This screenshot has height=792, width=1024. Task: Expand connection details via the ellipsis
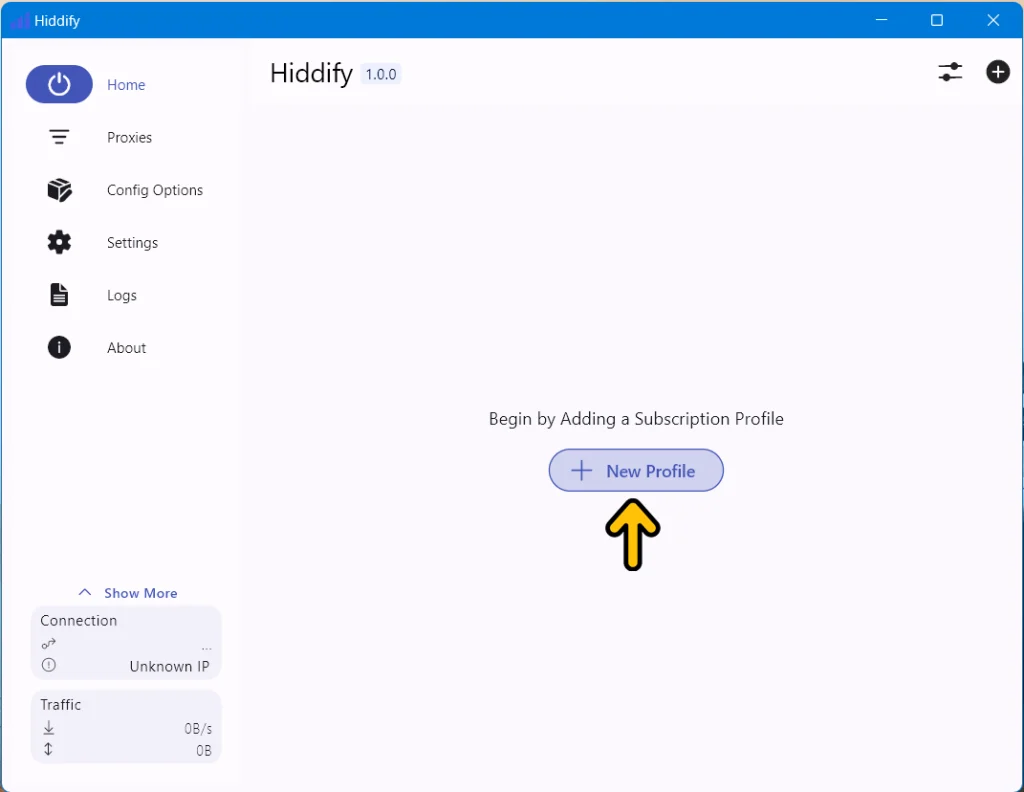206,646
